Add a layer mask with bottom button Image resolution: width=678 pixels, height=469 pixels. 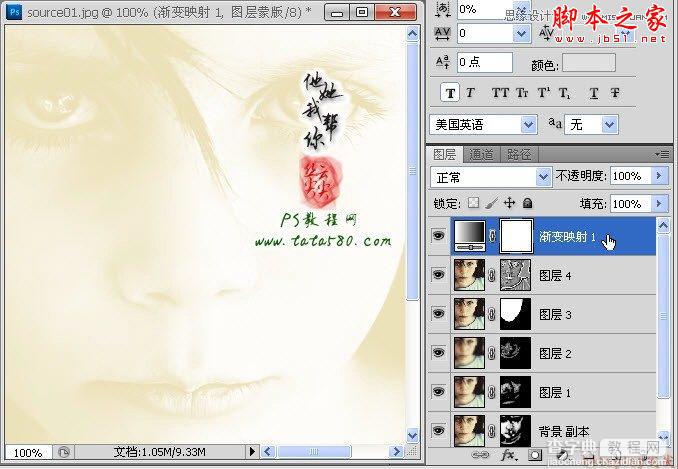tap(535, 455)
